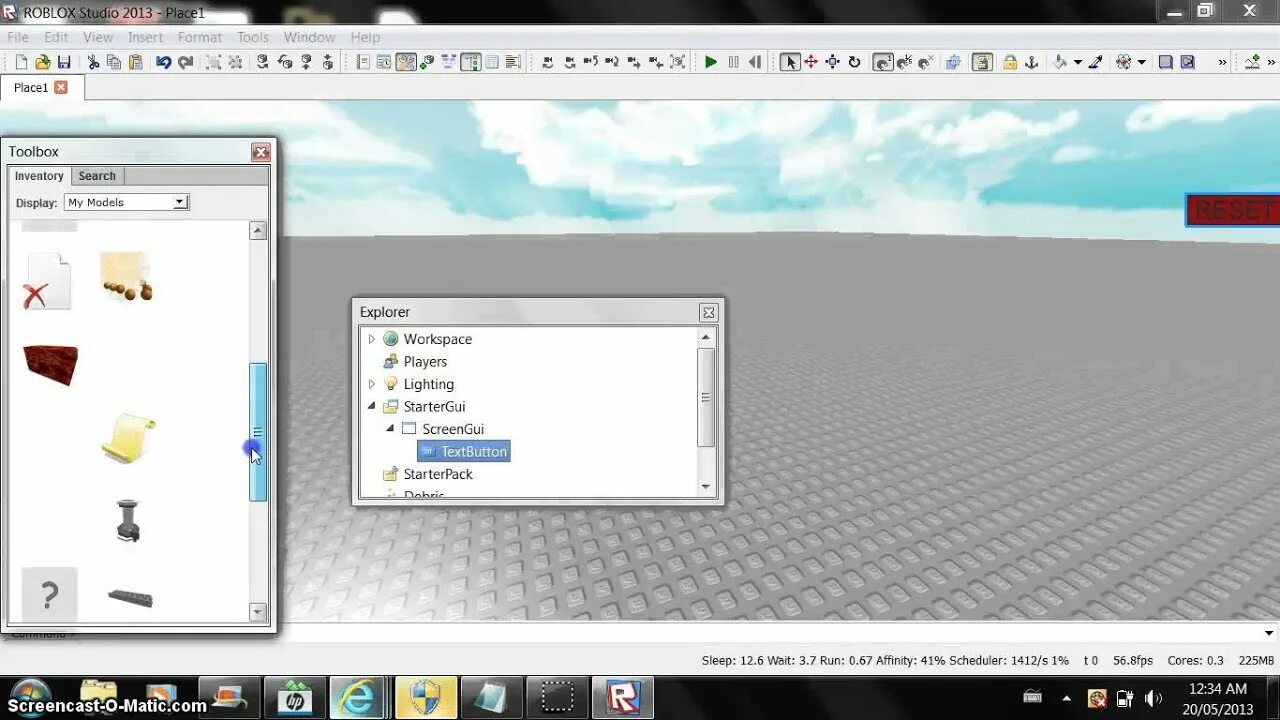Close the Explorer panel

[708, 312]
